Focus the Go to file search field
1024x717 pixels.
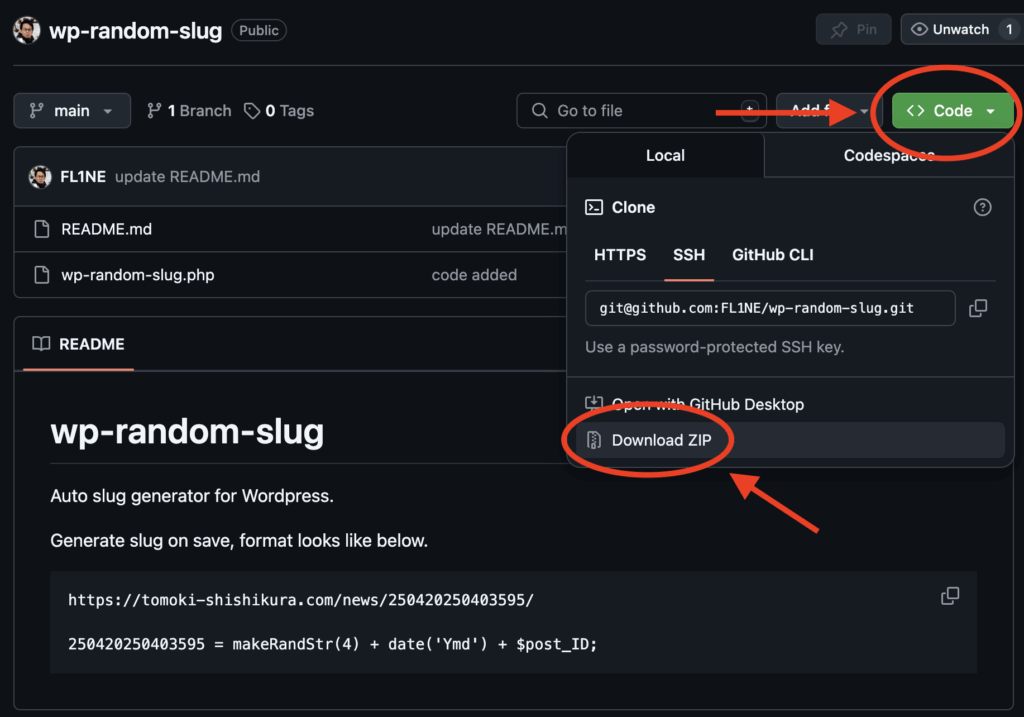641,111
